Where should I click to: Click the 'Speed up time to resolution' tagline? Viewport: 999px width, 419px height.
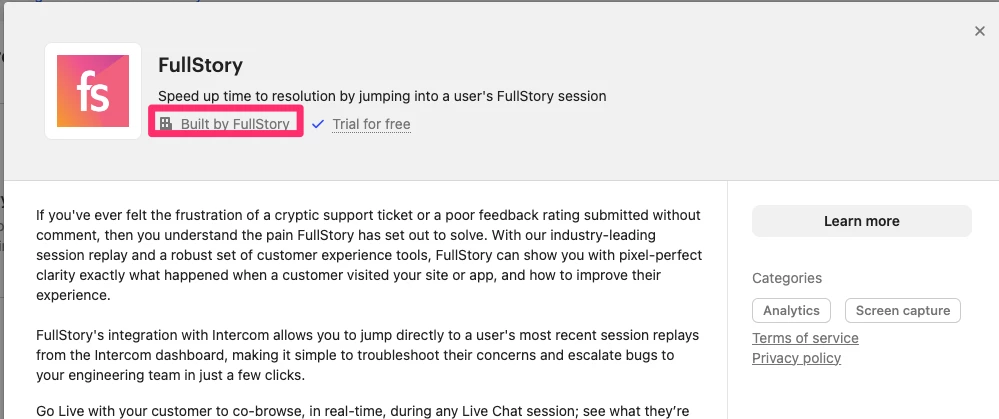pos(382,97)
